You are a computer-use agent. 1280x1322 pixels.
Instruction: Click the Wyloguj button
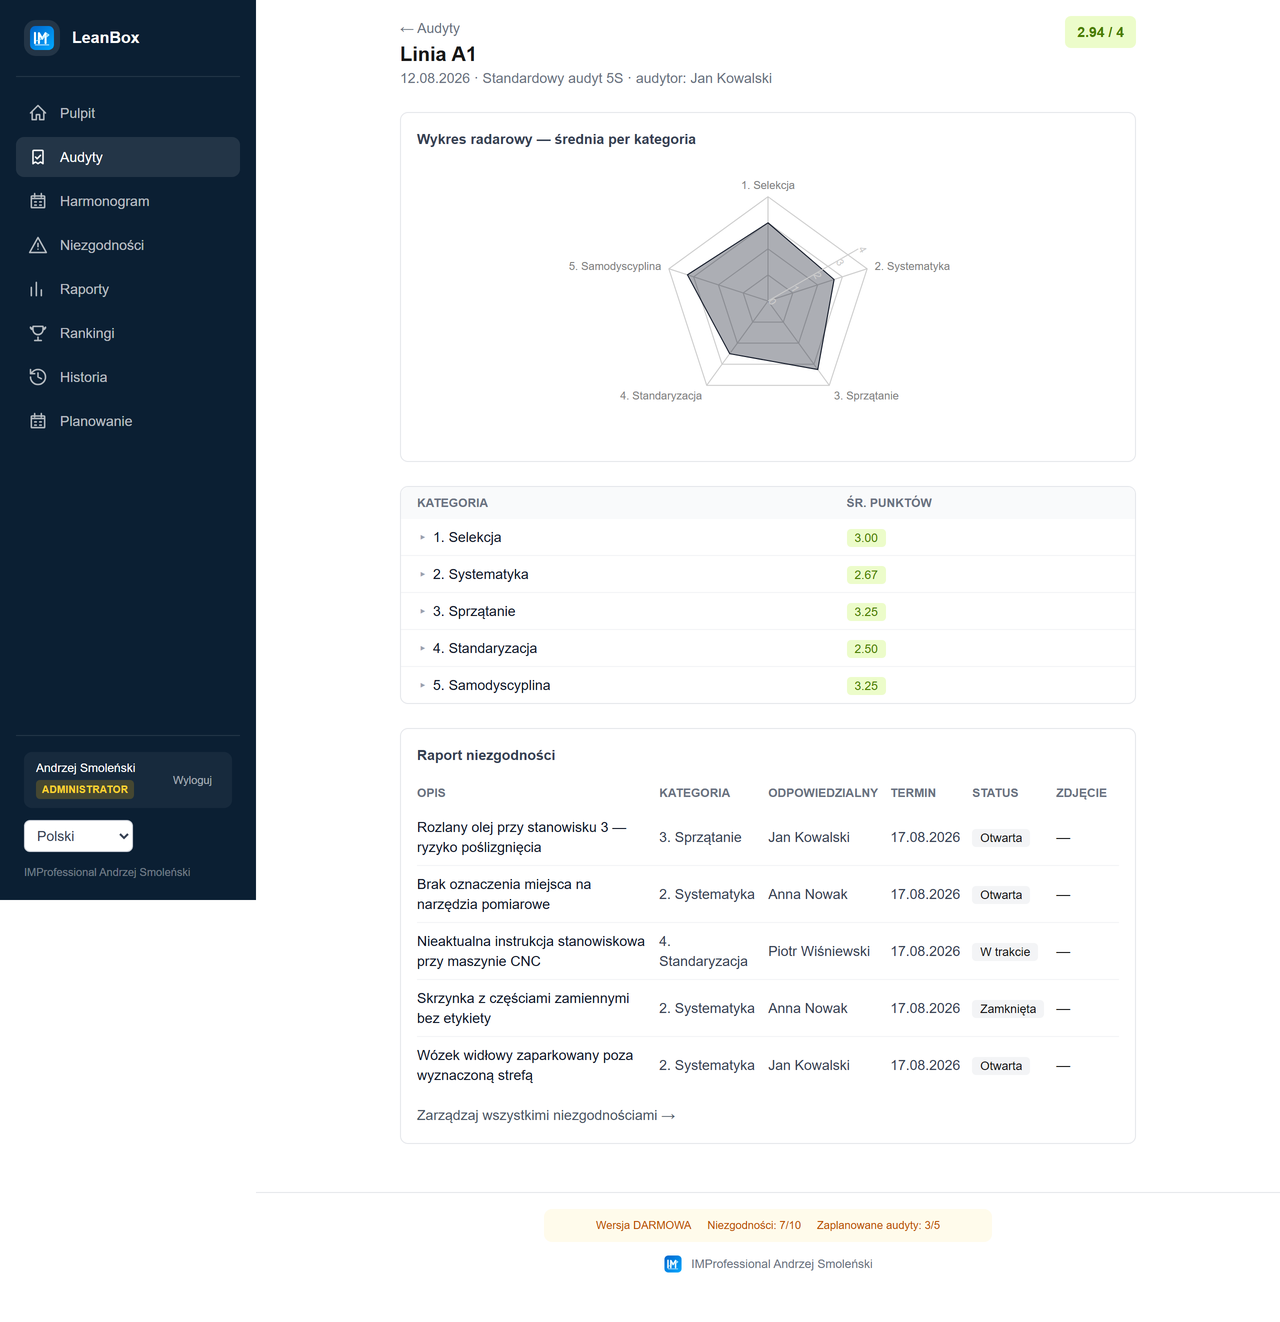(192, 780)
